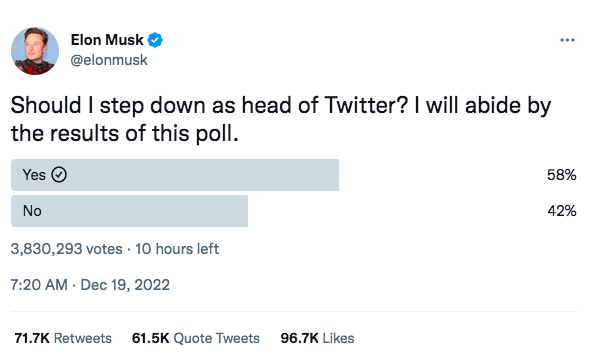Open the @elonmusk handle link
The height and width of the screenshot is (361, 593).
point(109,60)
